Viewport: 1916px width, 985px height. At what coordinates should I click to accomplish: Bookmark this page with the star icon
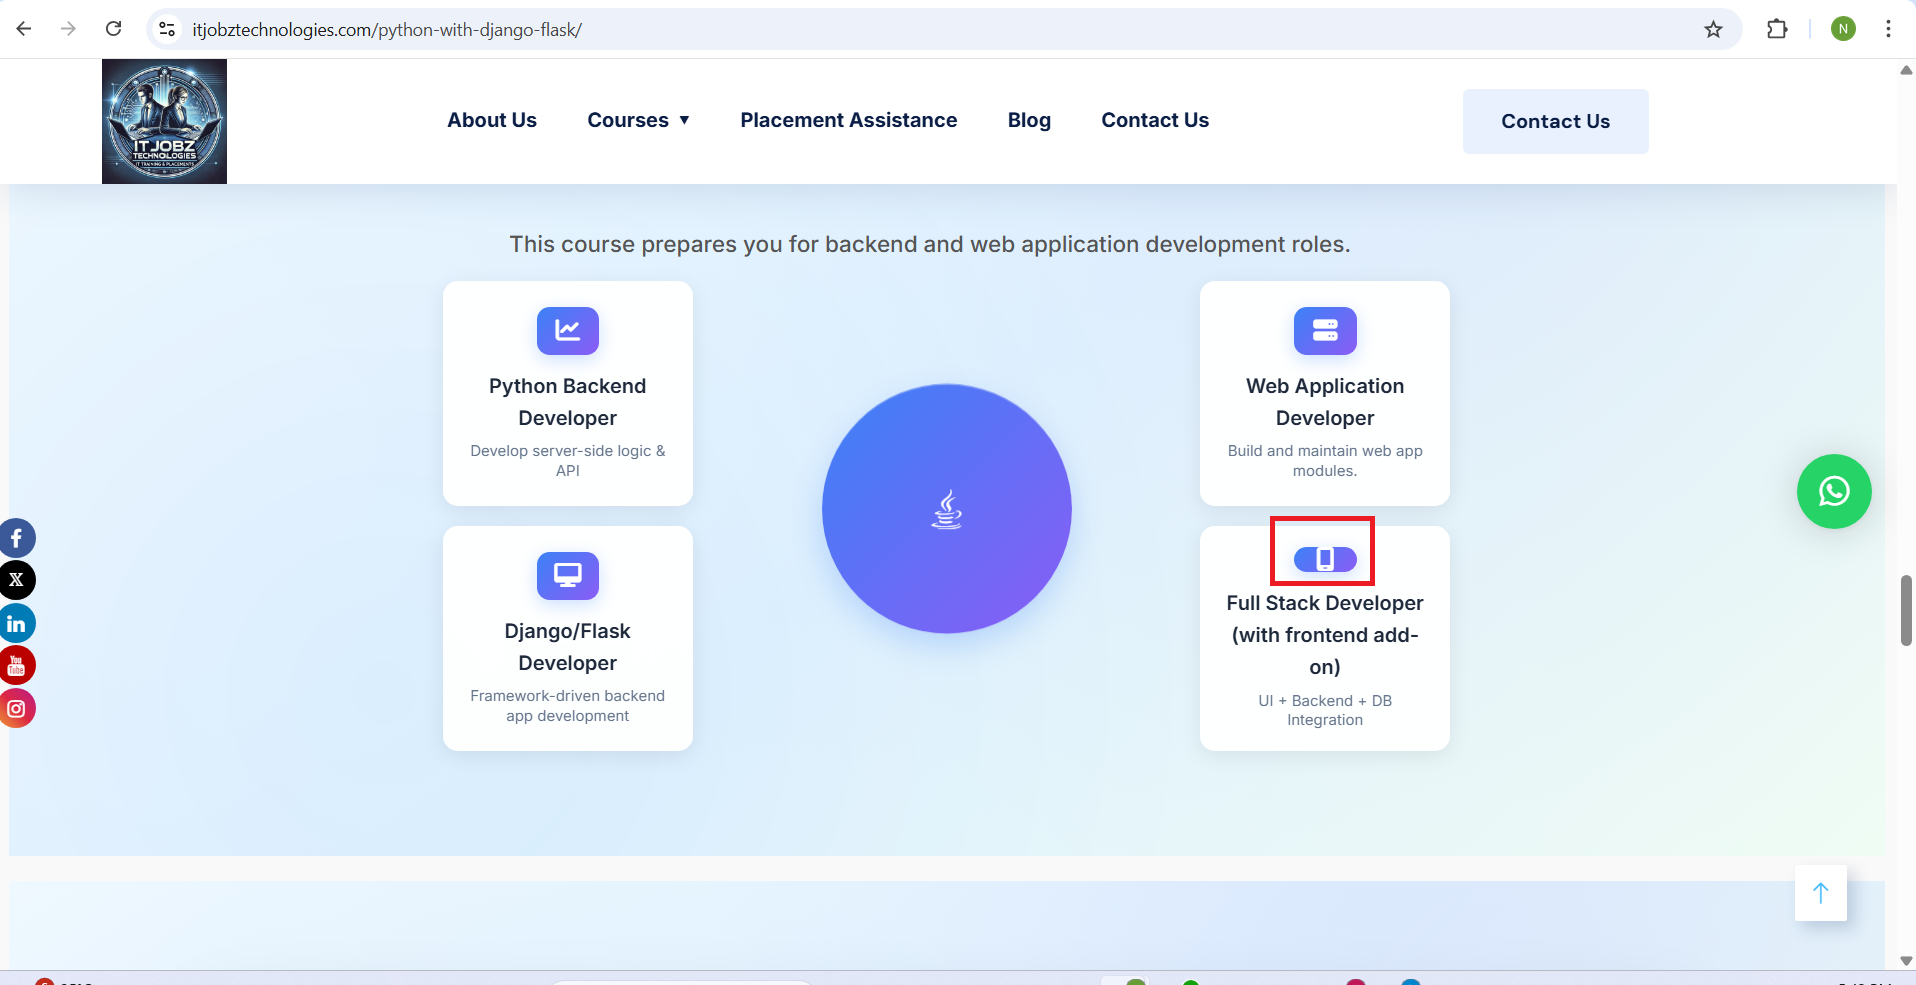click(1713, 30)
